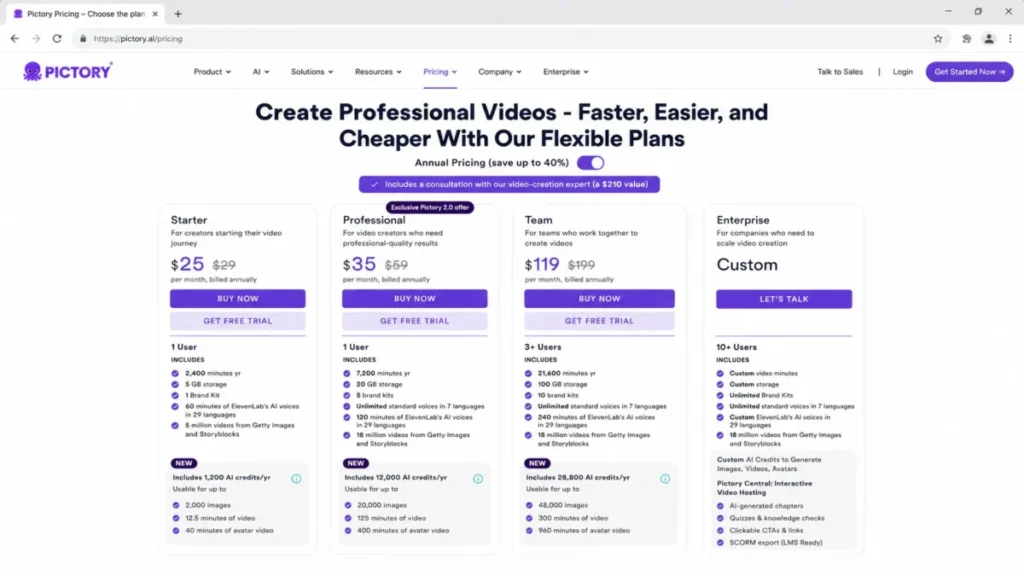
Task: Open the Pricing dropdown
Action: pyautogui.click(x=440, y=72)
